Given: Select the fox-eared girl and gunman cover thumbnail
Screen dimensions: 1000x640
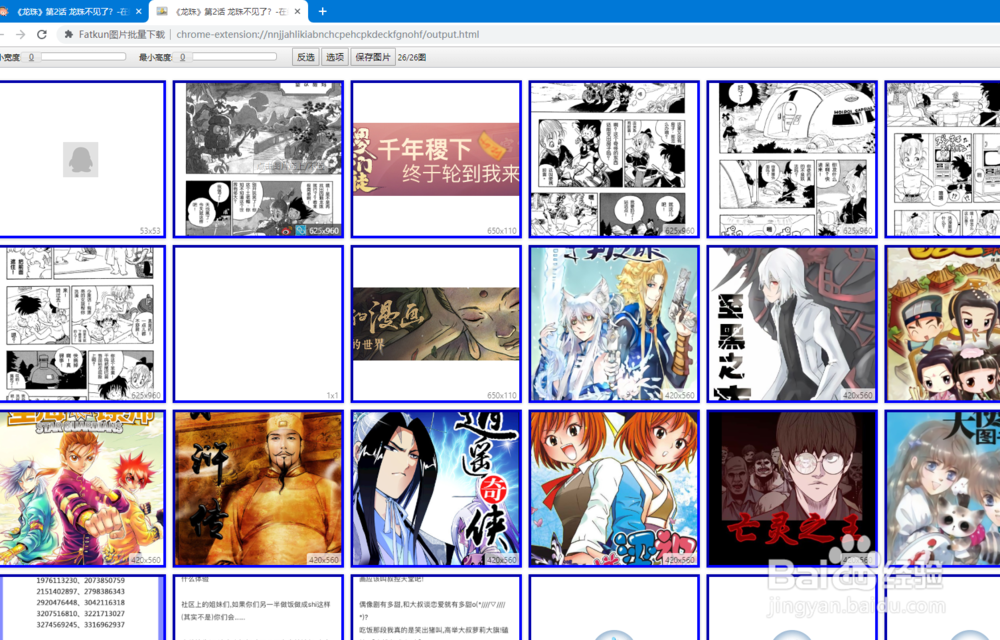Looking at the screenshot, I should tap(614, 324).
